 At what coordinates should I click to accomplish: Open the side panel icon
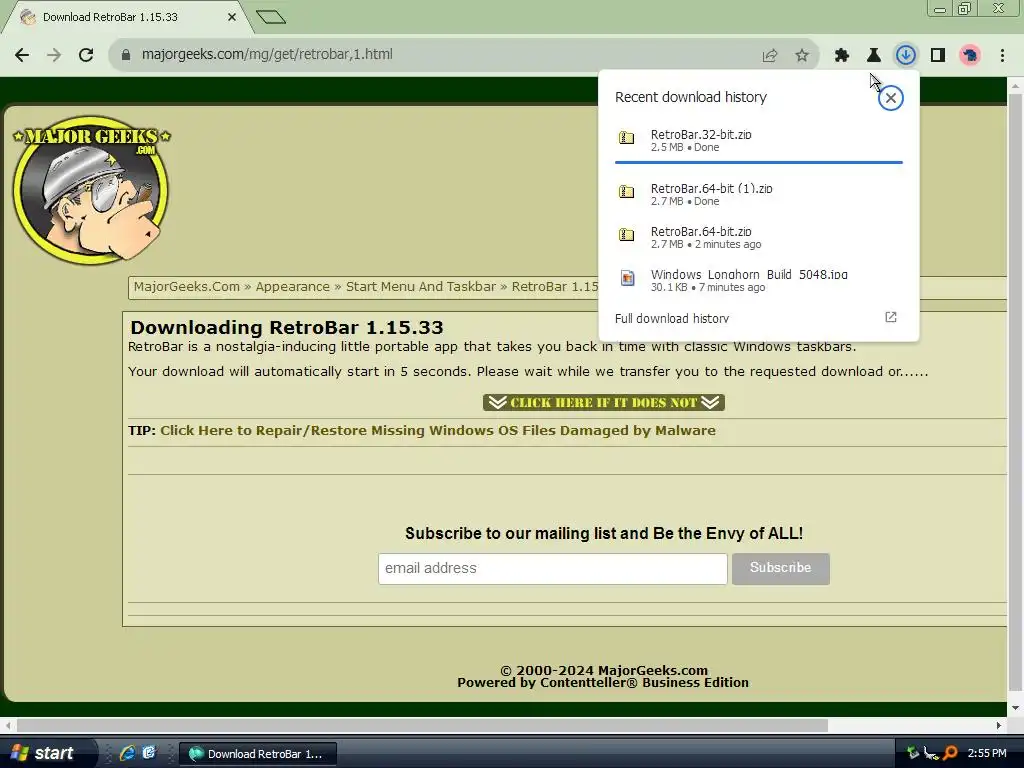pyautogui.click(x=938, y=56)
